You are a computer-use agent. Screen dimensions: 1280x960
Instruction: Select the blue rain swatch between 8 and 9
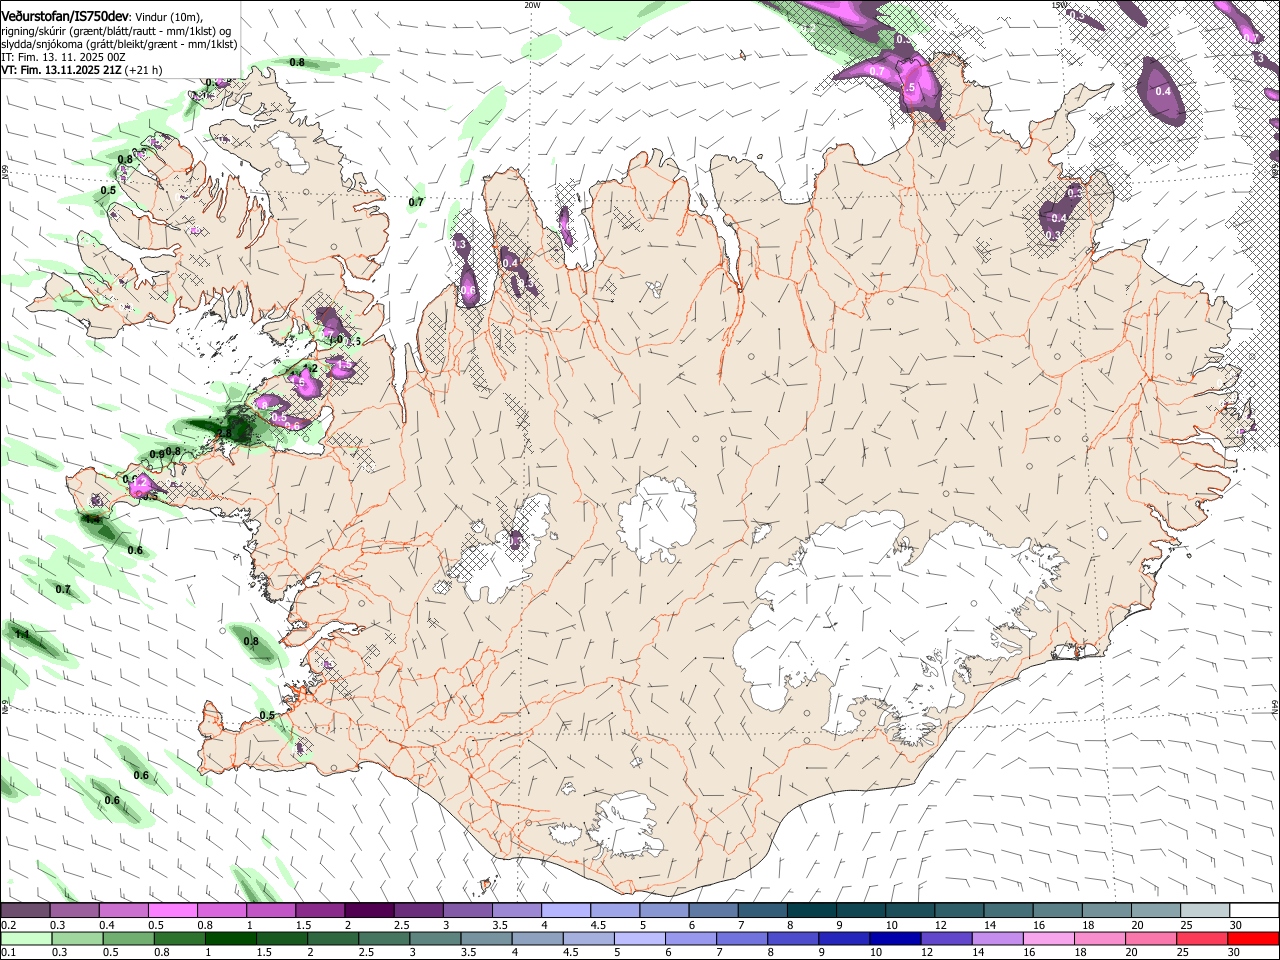[795, 939]
